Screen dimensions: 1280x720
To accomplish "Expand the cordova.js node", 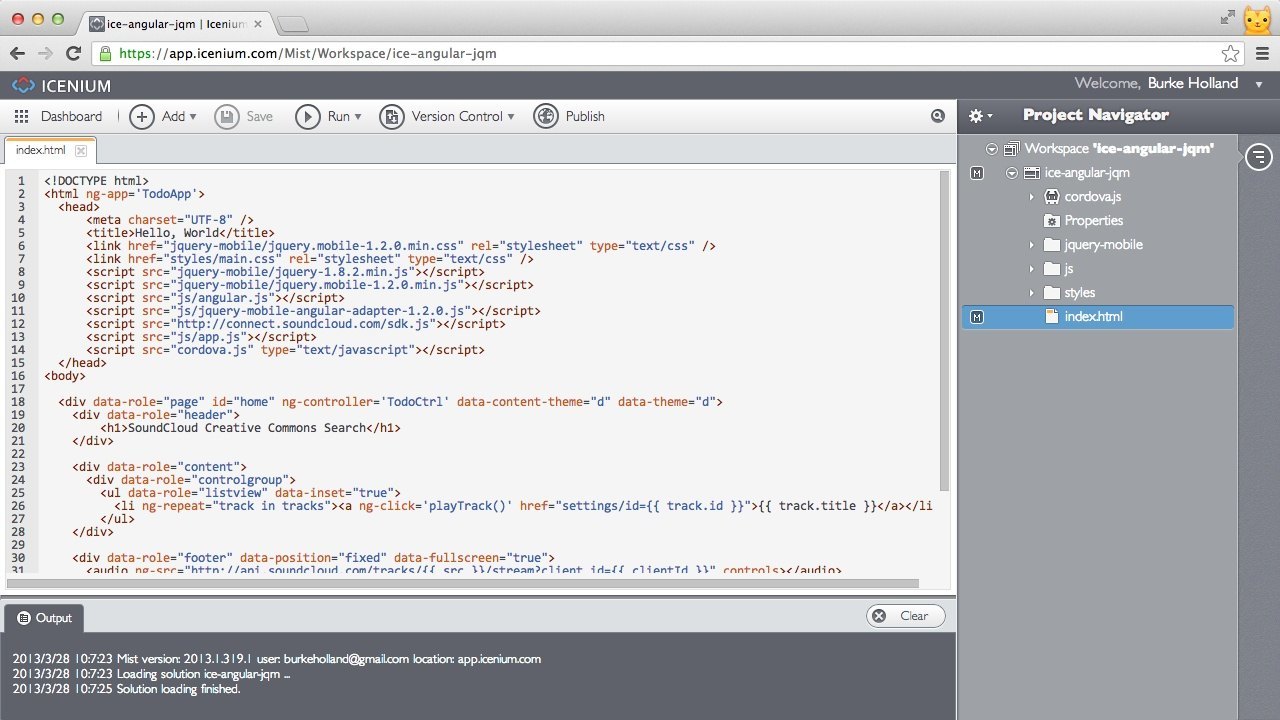I will pyautogui.click(x=1031, y=197).
